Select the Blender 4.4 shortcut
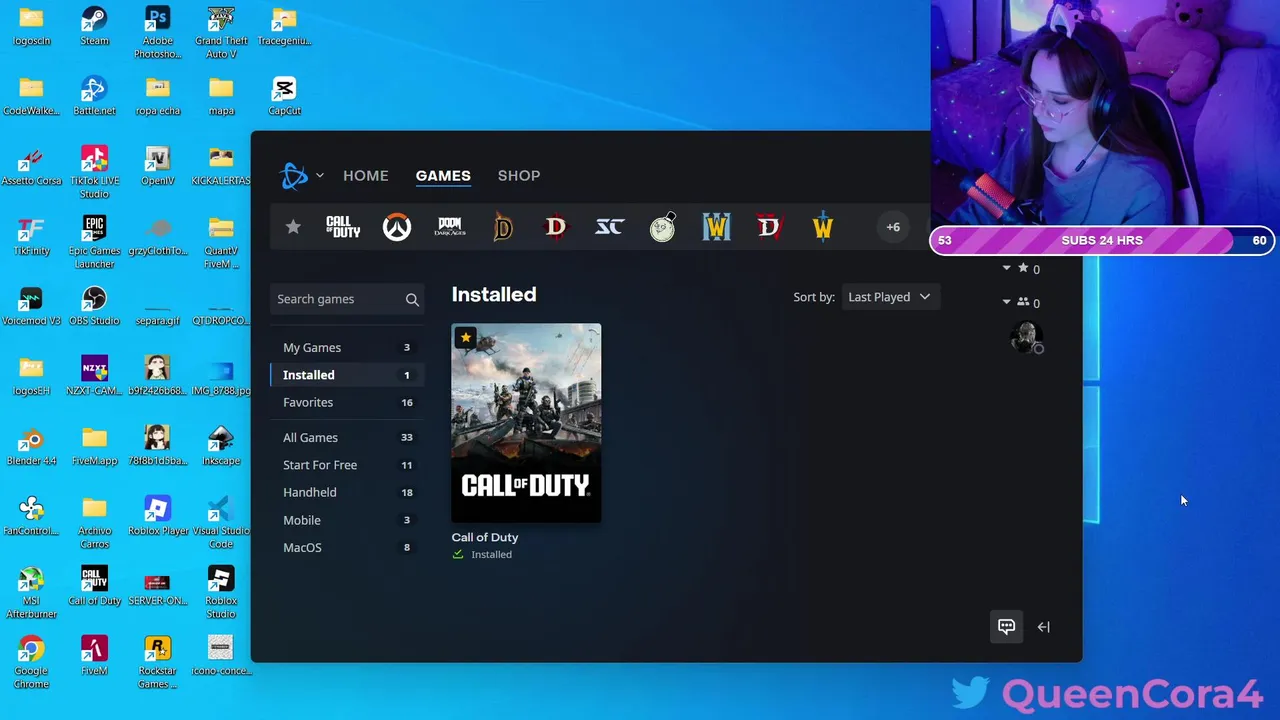This screenshot has height=720, width=1280. point(31,446)
